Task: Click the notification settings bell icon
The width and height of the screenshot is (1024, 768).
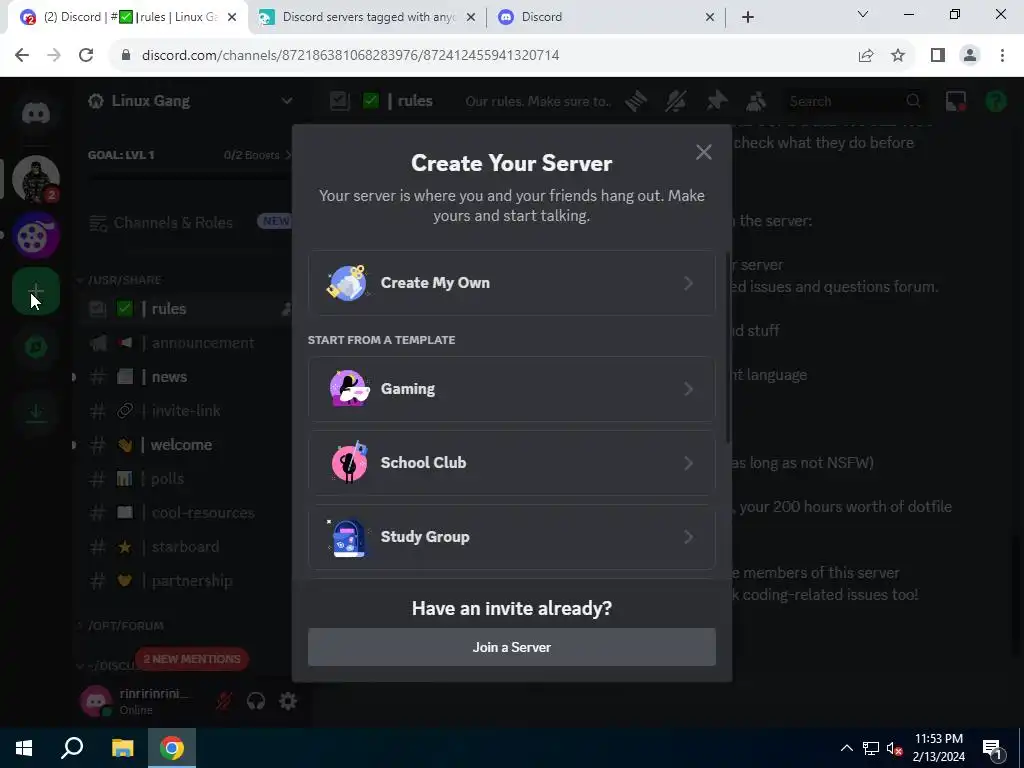Action: [676, 101]
